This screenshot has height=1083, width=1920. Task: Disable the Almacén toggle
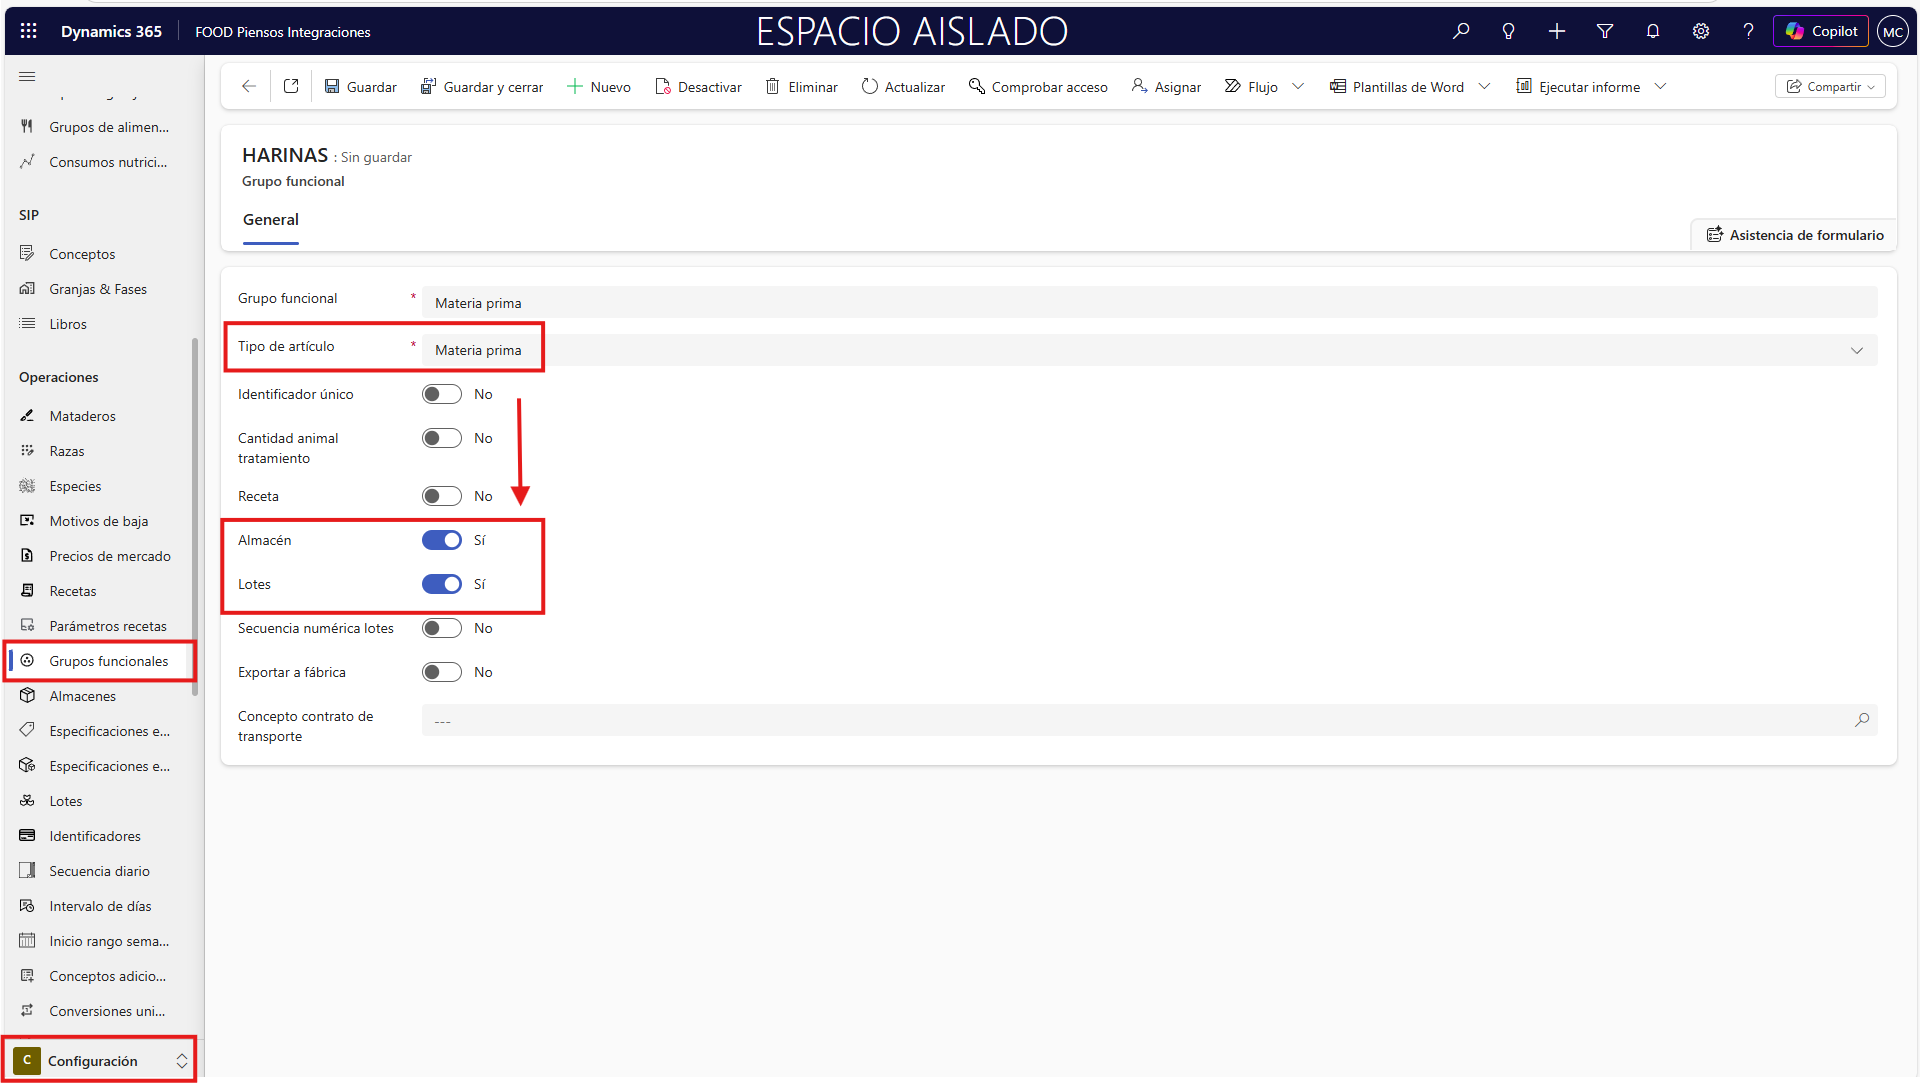(x=441, y=540)
